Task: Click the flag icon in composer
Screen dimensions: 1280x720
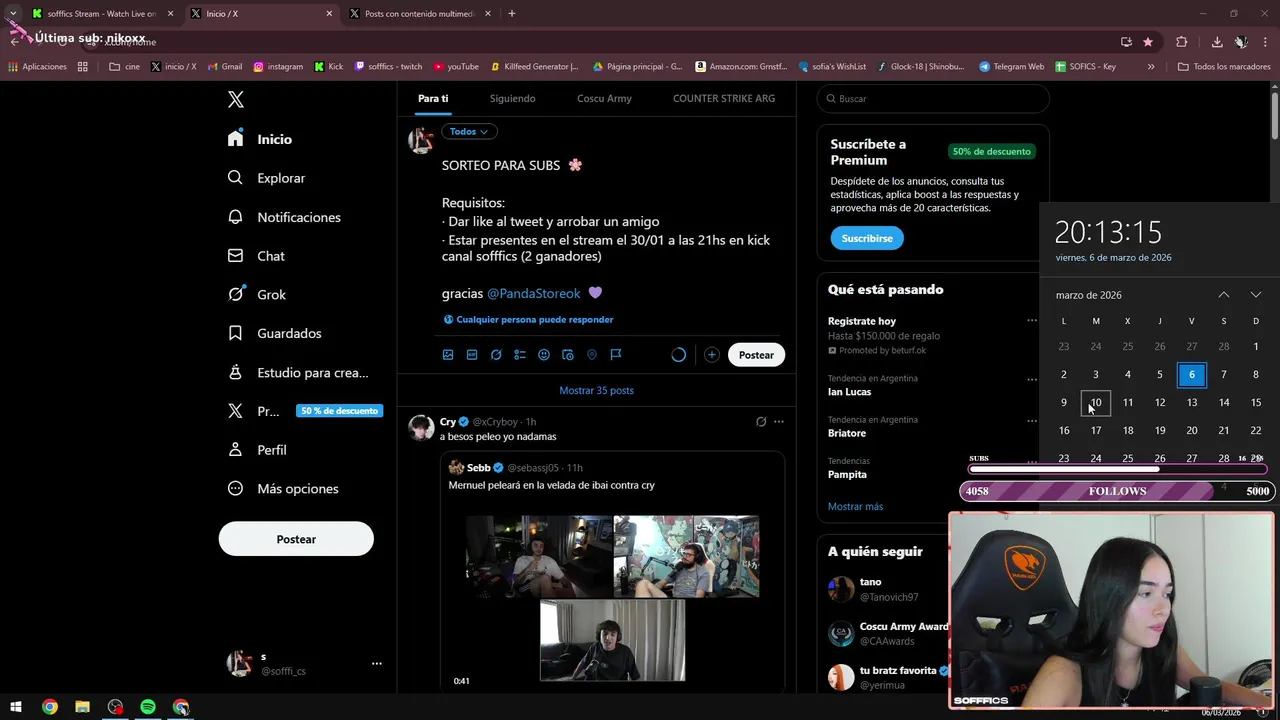Action: tap(616, 355)
